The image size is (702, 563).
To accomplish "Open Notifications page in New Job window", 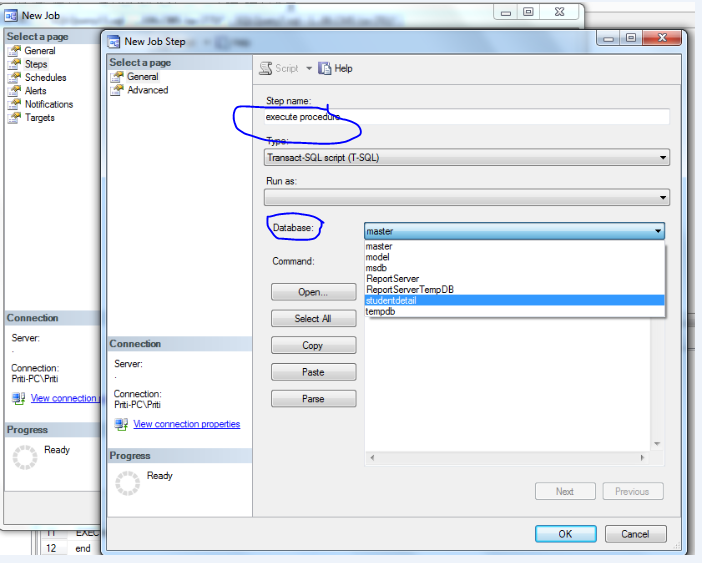I will (49, 104).
